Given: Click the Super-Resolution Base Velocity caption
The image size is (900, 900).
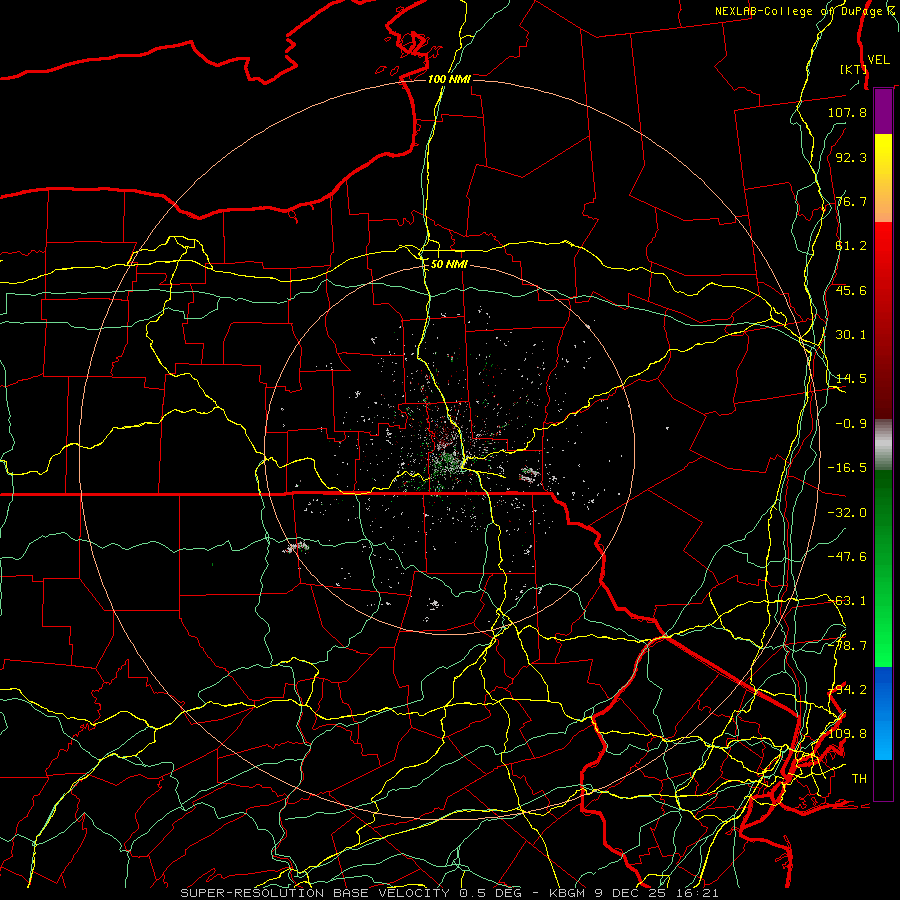Looking at the screenshot, I should [449, 893].
